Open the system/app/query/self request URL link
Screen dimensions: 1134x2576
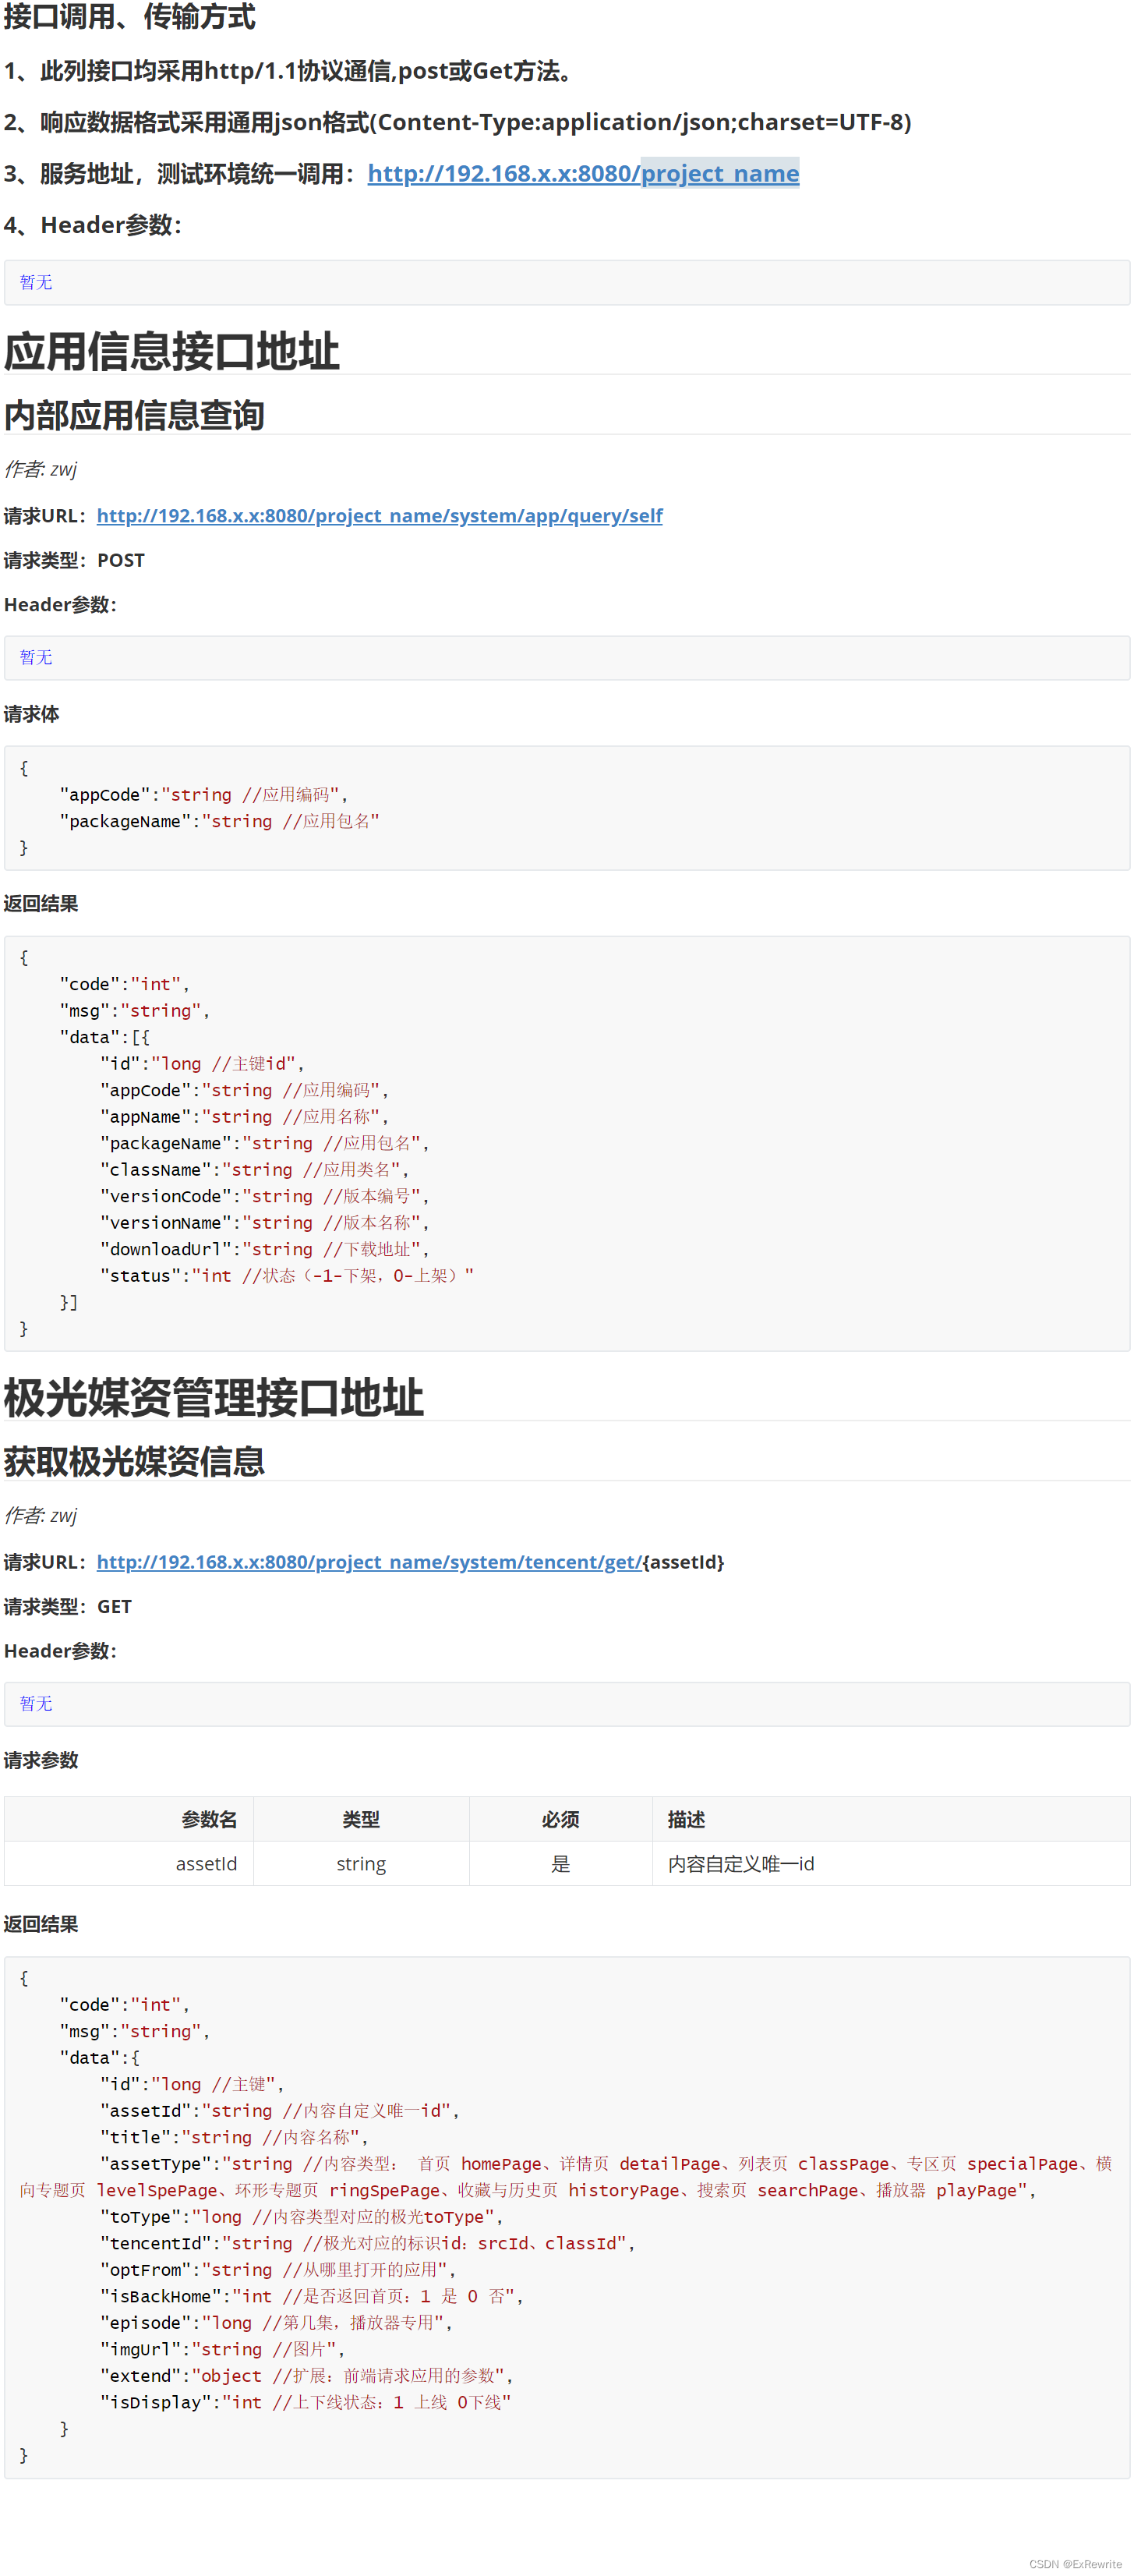pos(379,516)
